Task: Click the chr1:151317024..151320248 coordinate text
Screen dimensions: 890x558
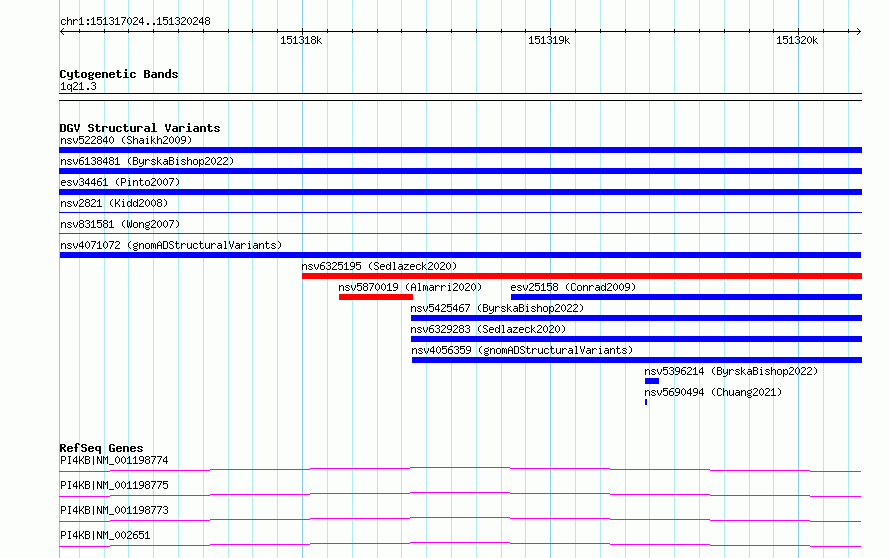Action: [x=135, y=22]
